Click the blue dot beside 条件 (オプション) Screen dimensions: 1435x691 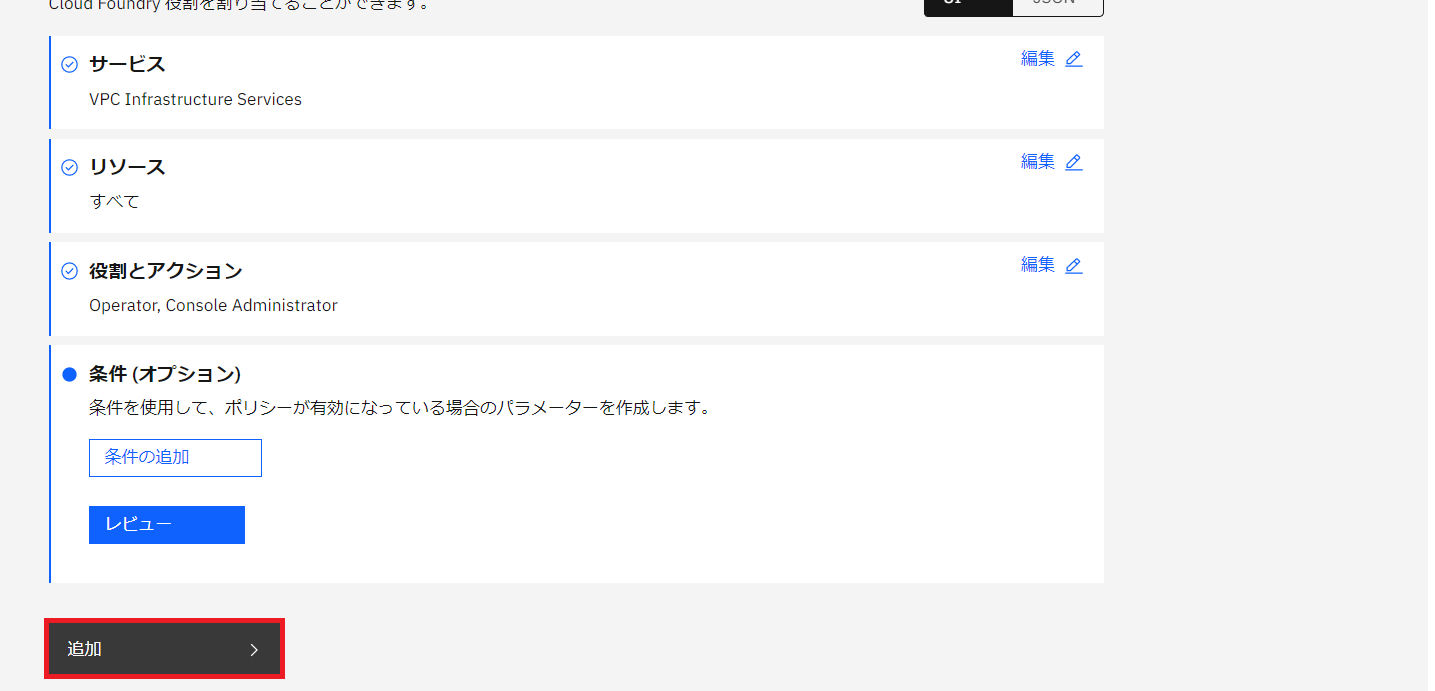70,375
